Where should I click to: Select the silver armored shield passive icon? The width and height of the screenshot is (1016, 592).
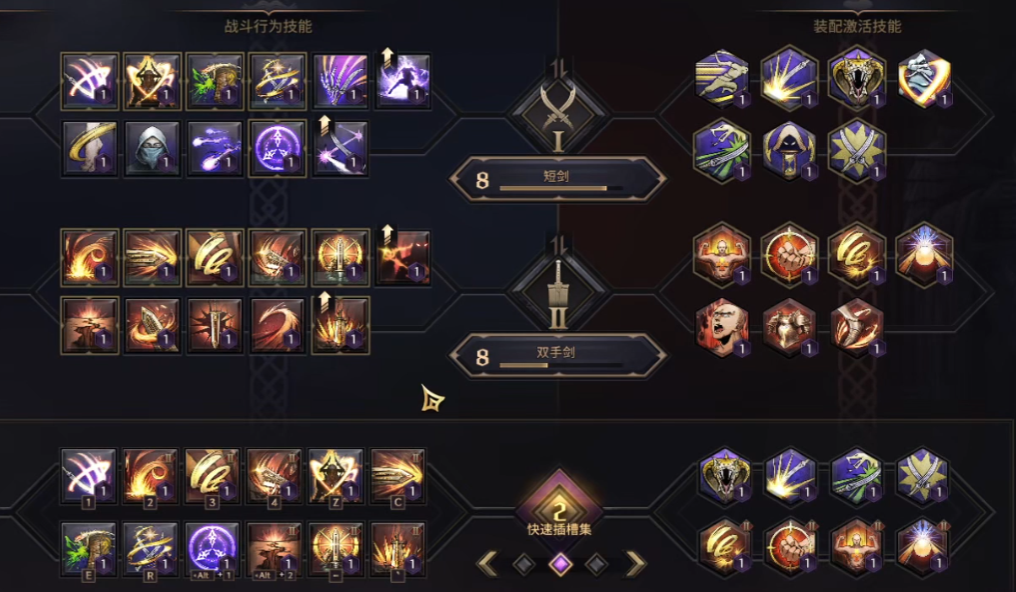pyautogui.click(x=924, y=79)
